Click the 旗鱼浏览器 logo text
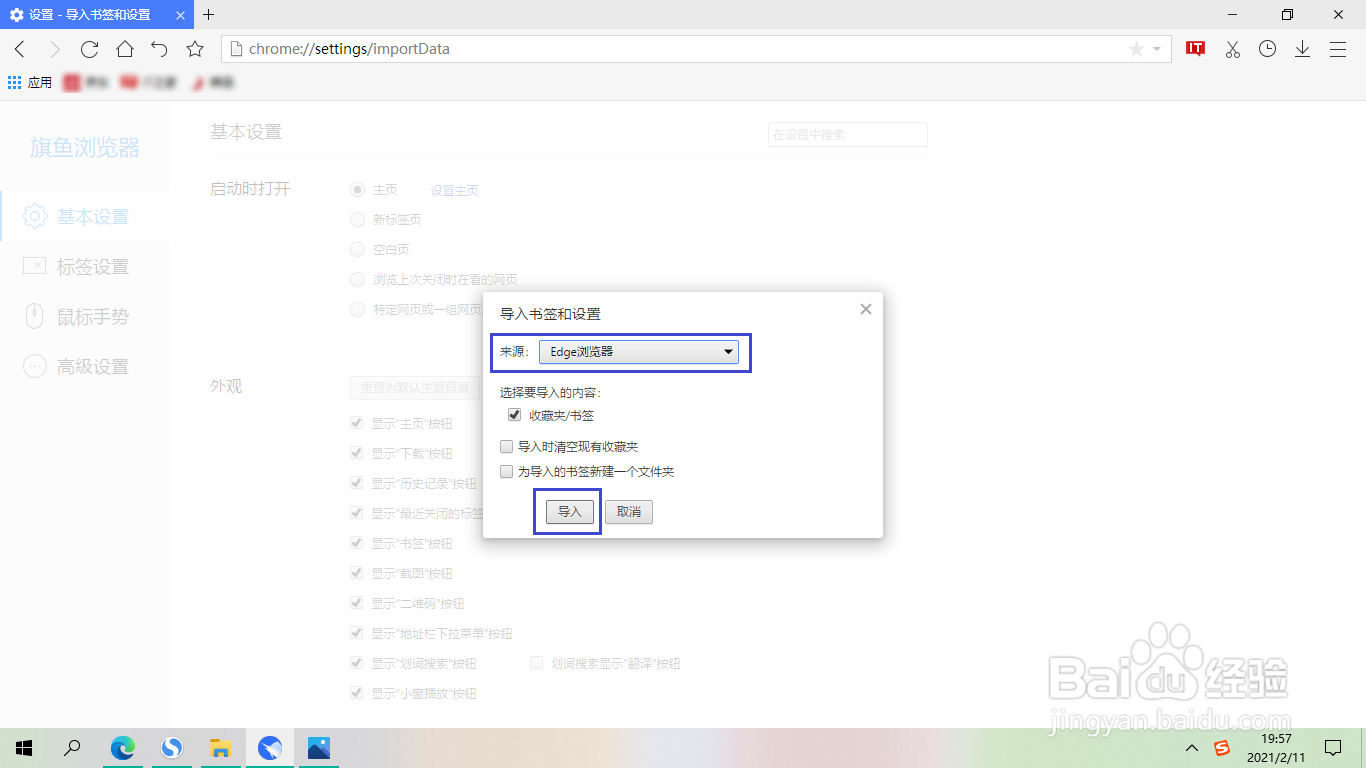 click(x=85, y=148)
